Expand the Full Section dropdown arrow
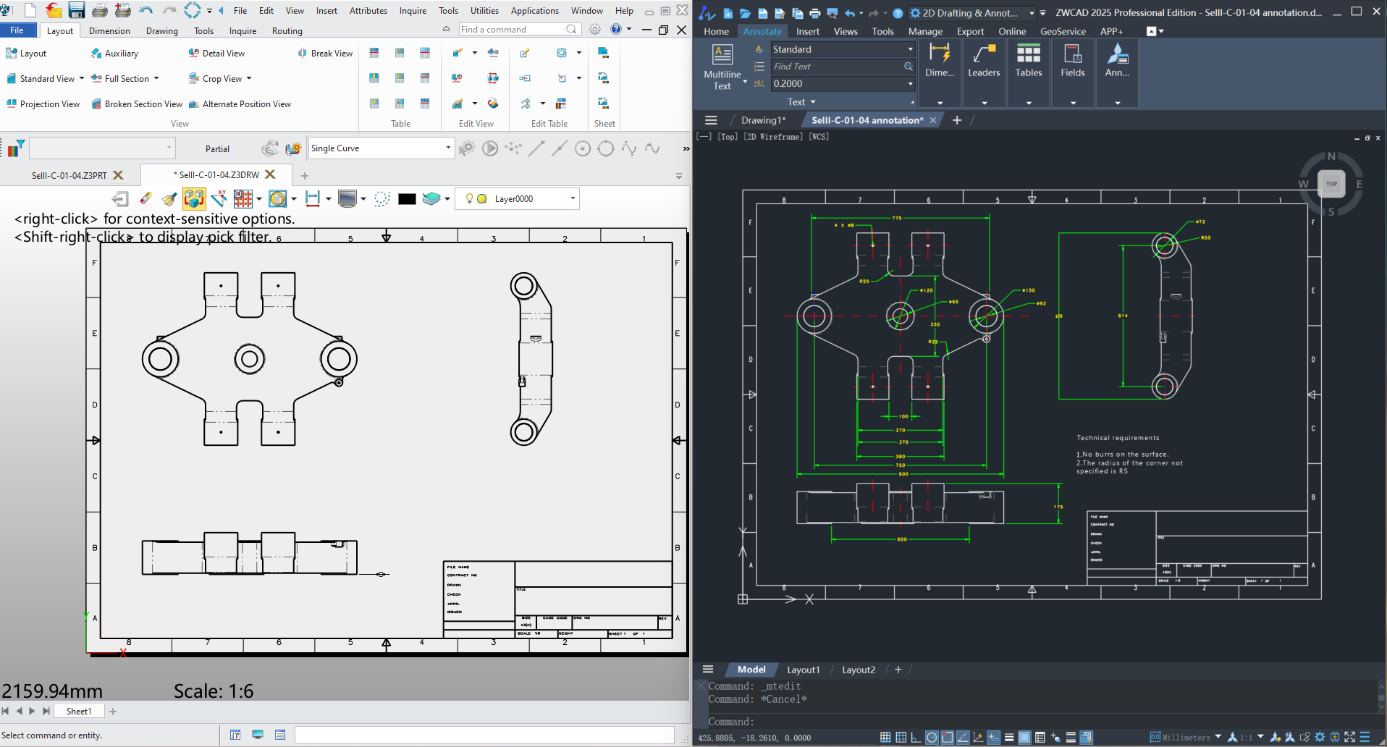1387x747 pixels. coord(156,79)
